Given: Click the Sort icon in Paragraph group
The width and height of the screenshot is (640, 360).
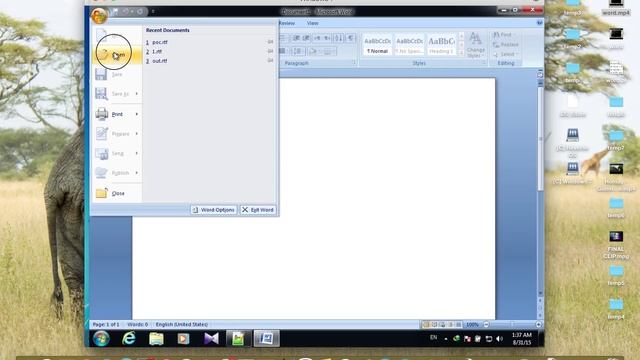Looking at the screenshot, I should [338, 38].
